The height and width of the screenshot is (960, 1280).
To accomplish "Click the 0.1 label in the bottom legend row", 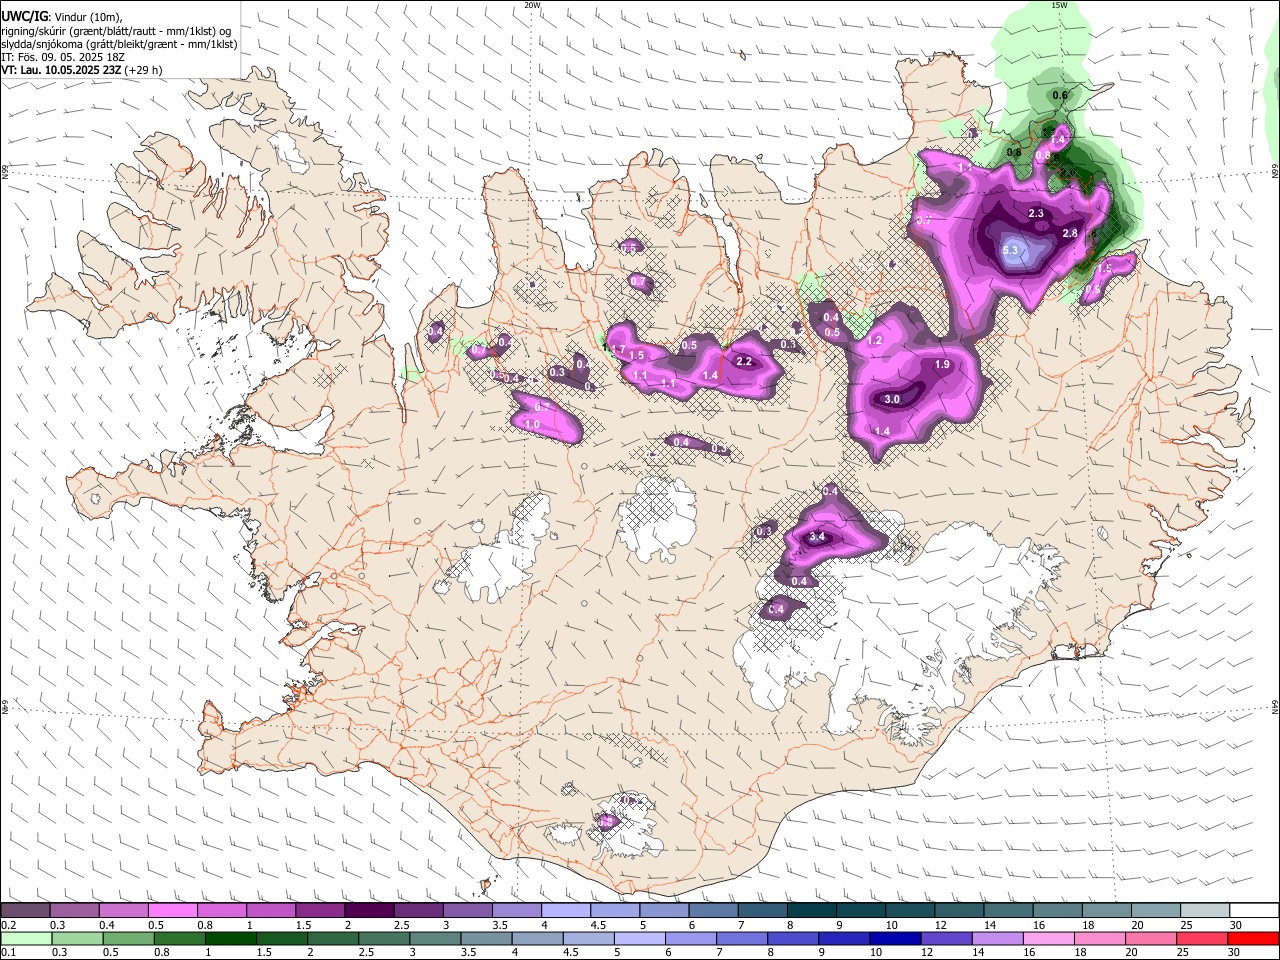I will click(7, 952).
